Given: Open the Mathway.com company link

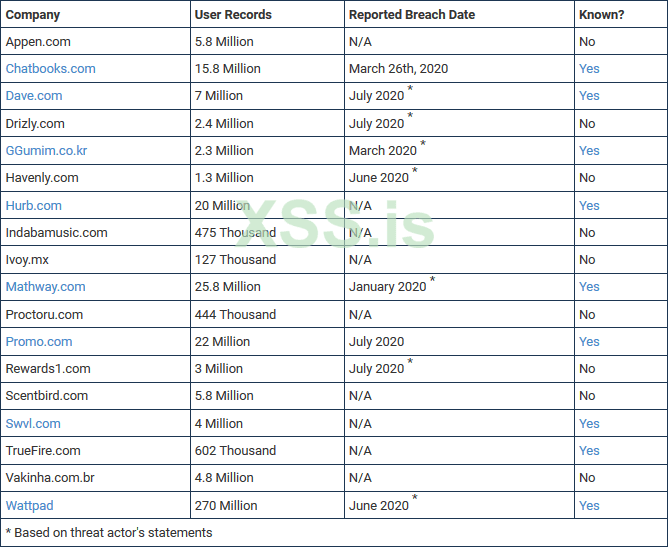Looking at the screenshot, I should pos(46,287).
